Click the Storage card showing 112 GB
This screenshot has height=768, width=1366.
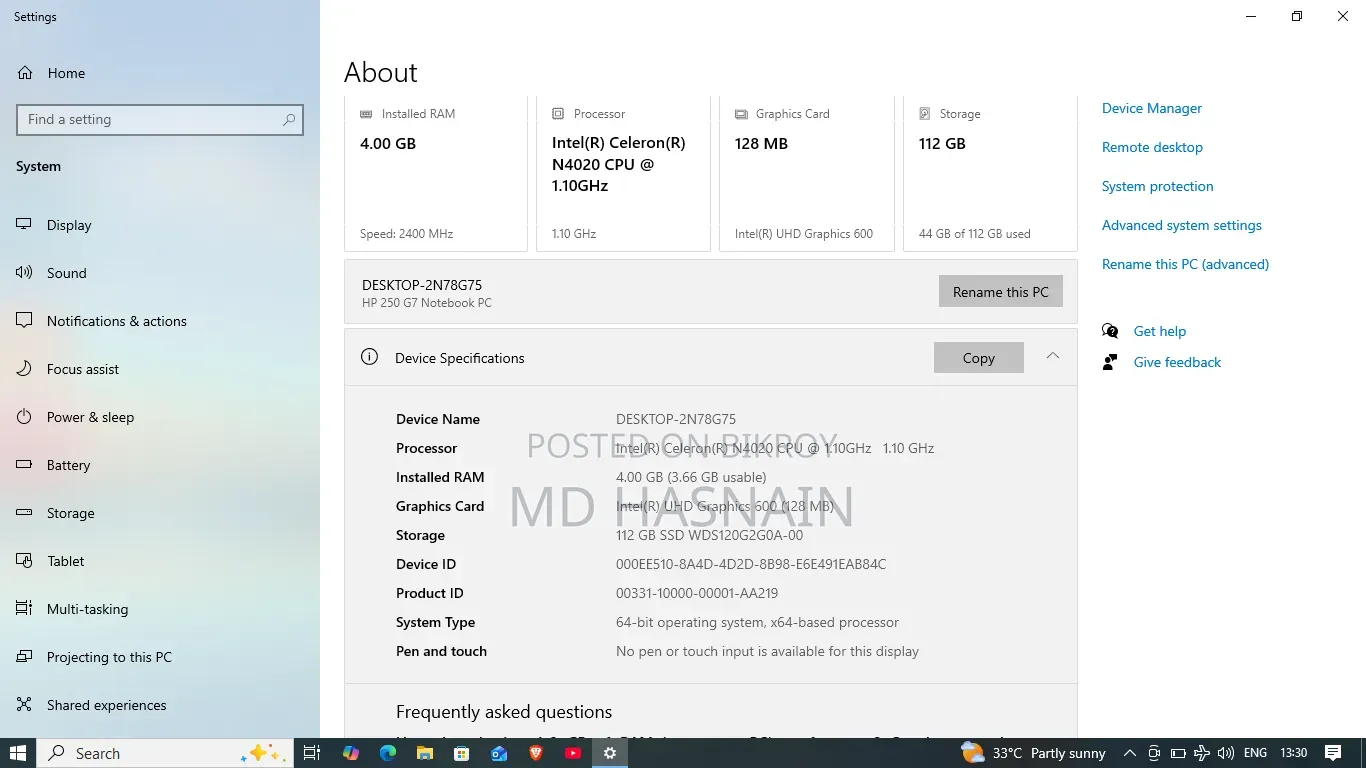[990, 173]
